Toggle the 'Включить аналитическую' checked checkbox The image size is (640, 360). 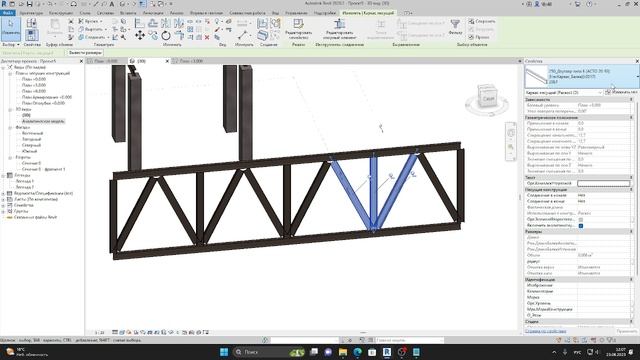coord(581,225)
